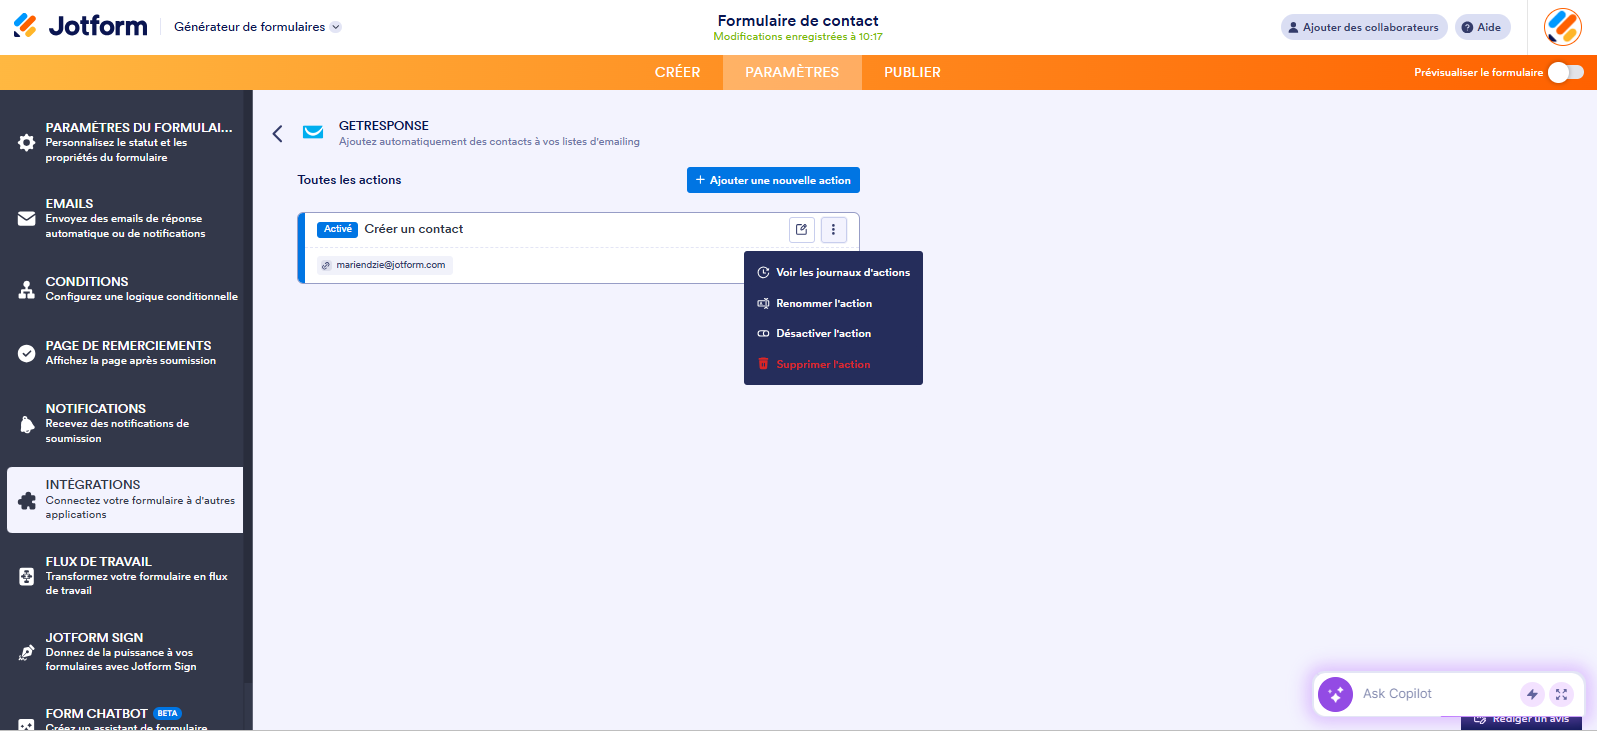1597x731 pixels.
Task: Click the Toutes les actions heading
Action: tap(349, 180)
